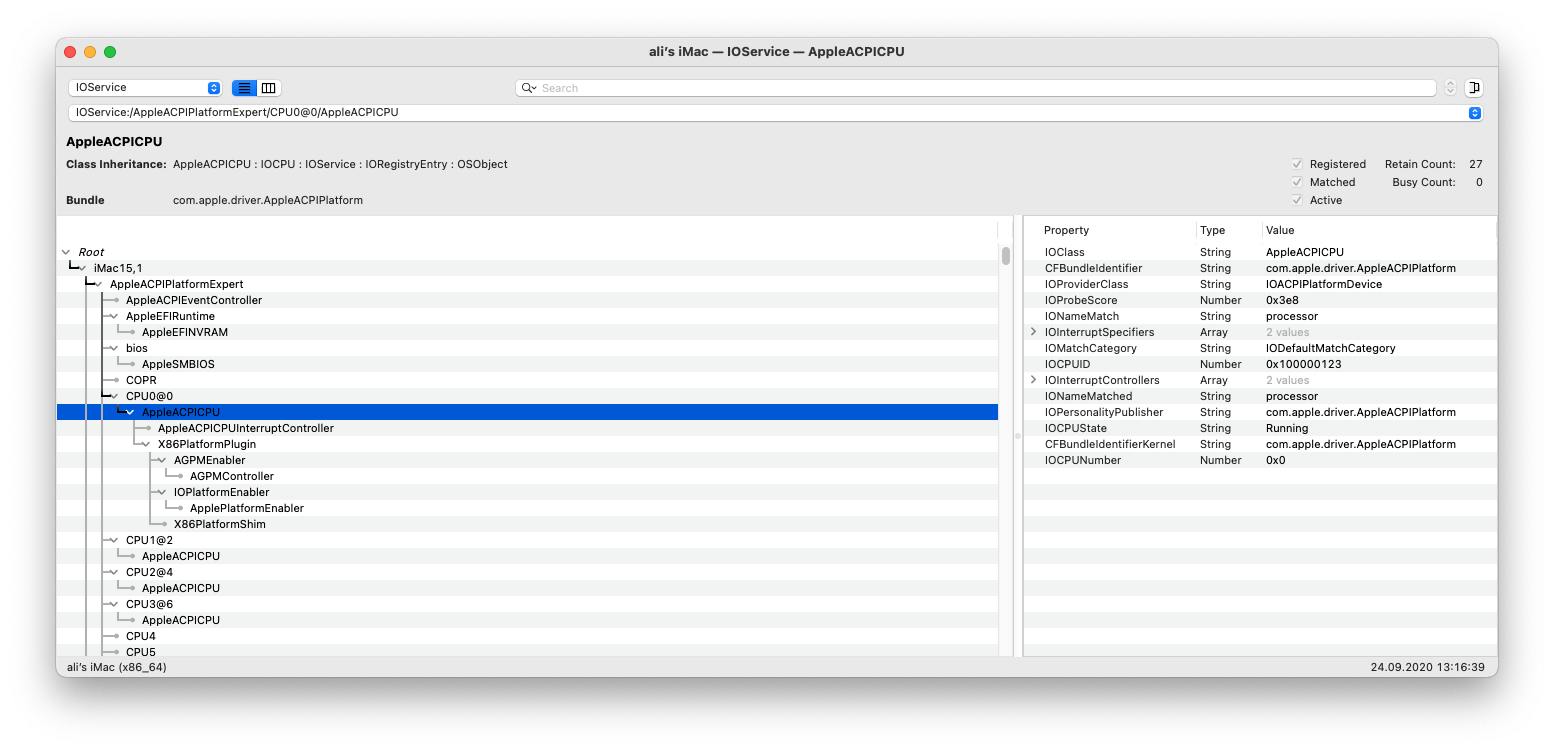Click the green fullscreen window button
This screenshot has width=1554, height=751.
tap(110, 52)
